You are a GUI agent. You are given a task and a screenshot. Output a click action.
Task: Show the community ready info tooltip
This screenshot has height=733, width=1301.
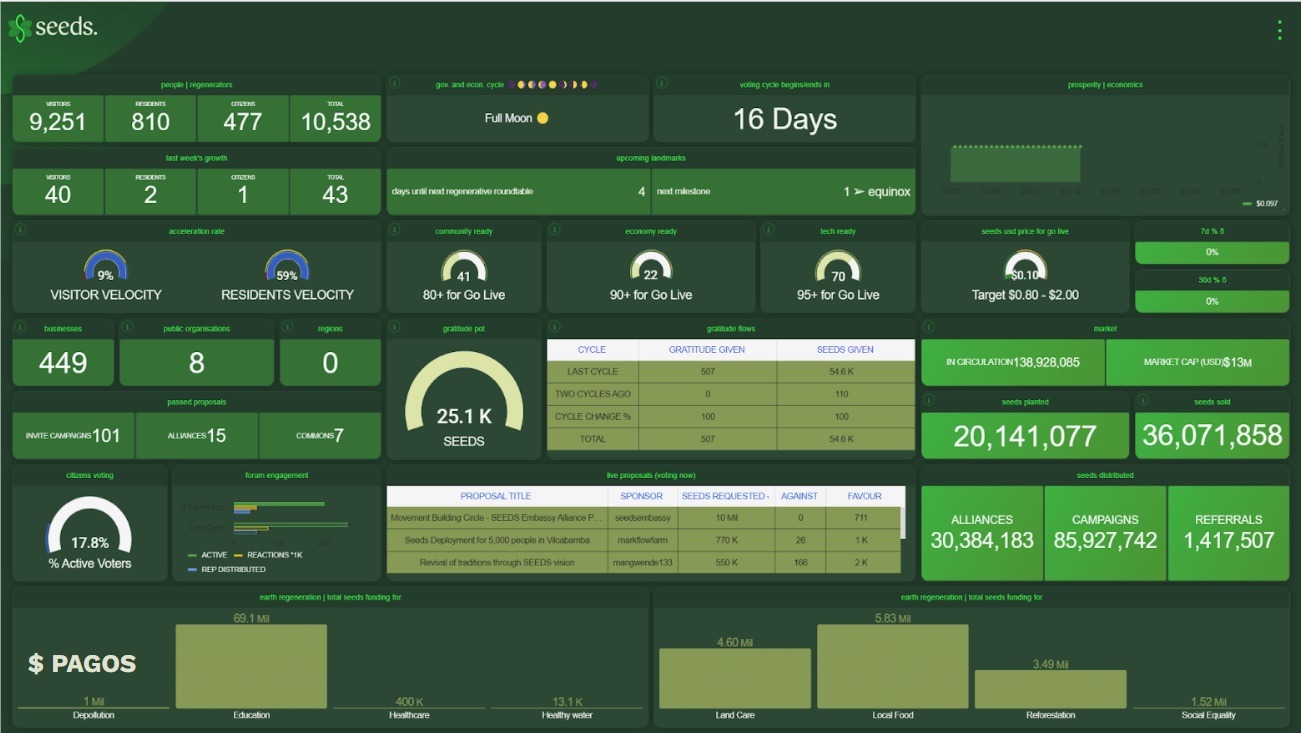tap(394, 230)
